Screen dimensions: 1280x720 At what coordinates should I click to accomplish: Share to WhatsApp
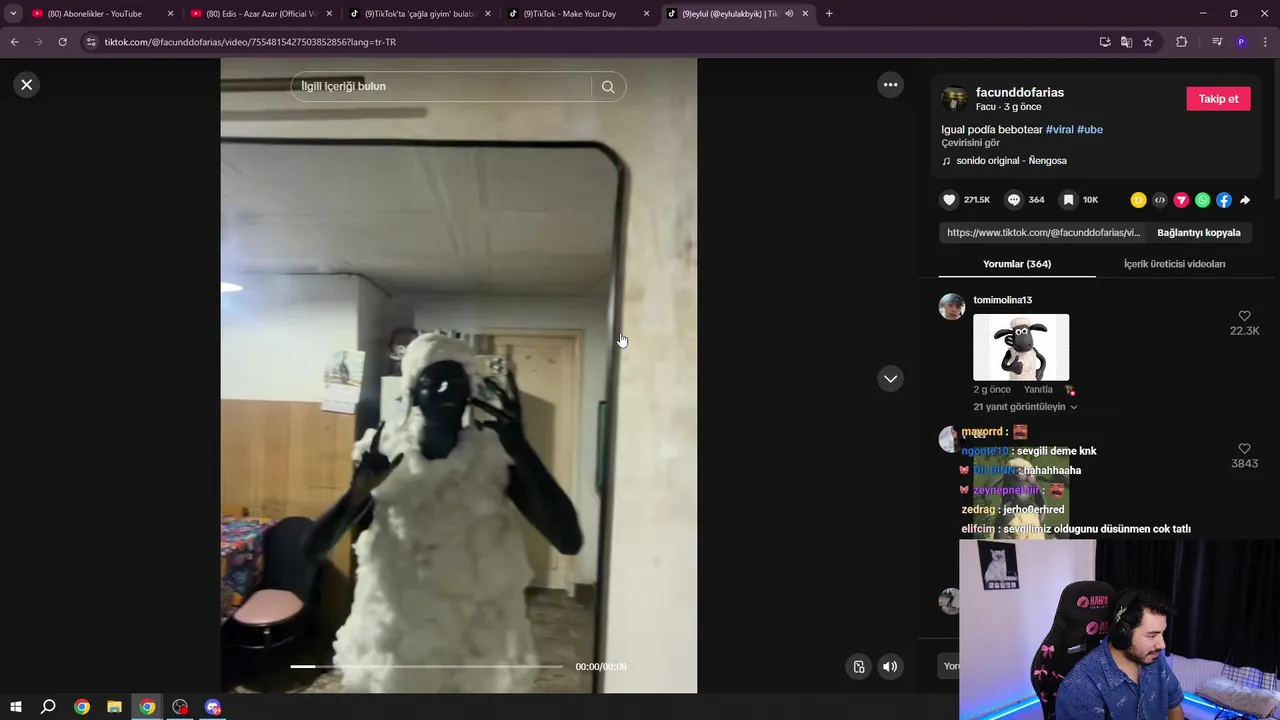(x=1202, y=200)
